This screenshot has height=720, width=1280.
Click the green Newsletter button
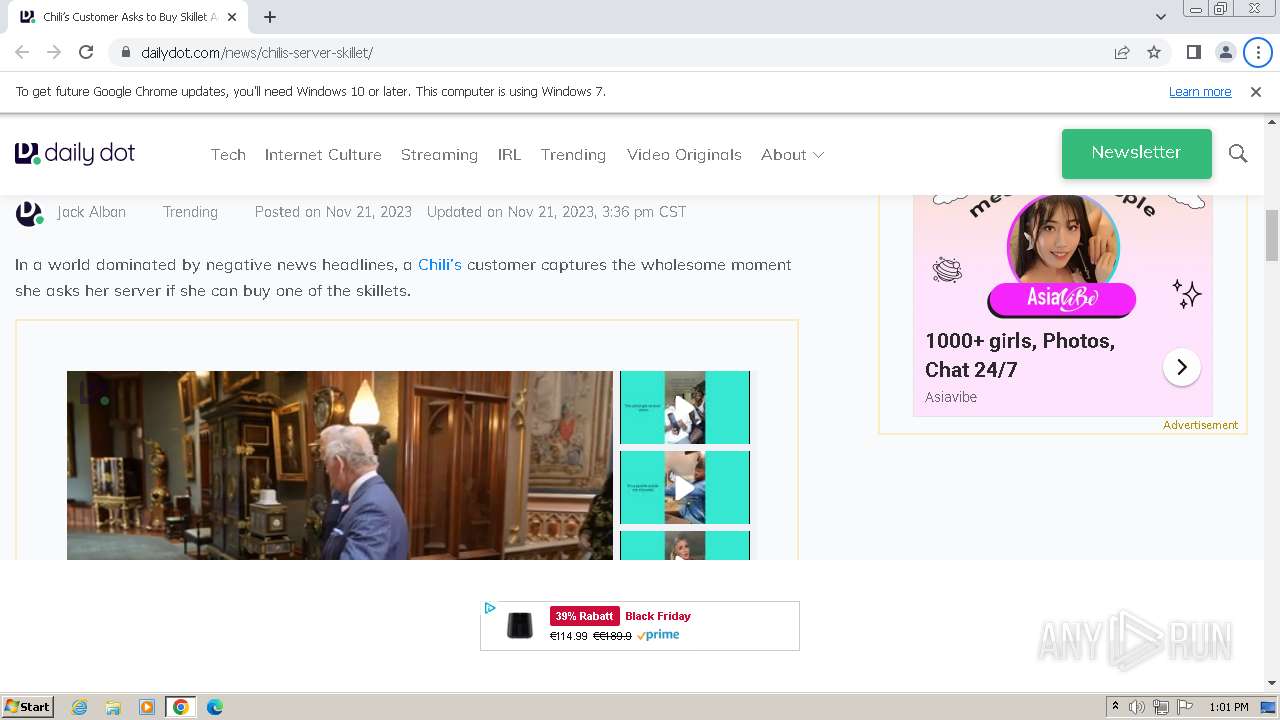(1136, 153)
